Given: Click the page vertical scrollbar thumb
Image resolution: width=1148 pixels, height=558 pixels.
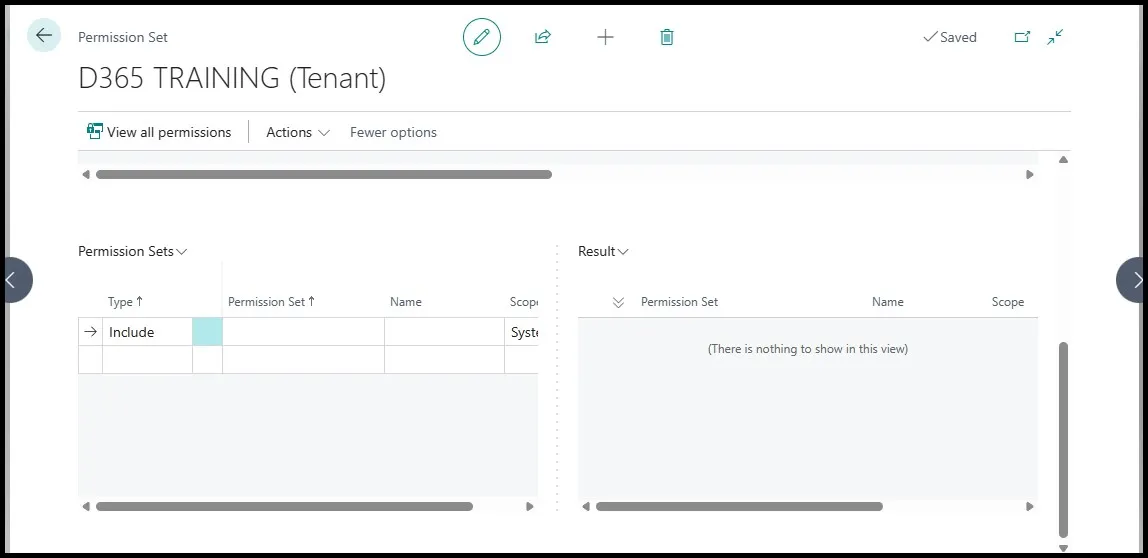Looking at the screenshot, I should click(x=1063, y=440).
